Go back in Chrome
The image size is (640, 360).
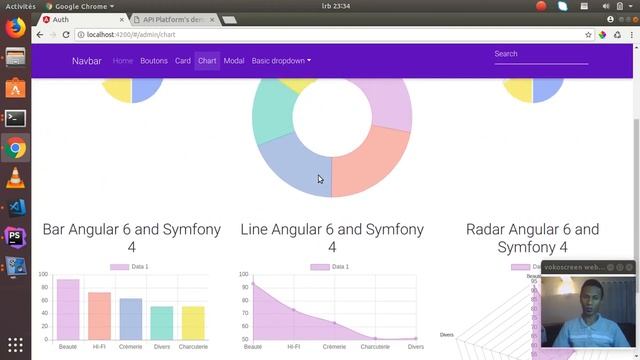coord(40,35)
